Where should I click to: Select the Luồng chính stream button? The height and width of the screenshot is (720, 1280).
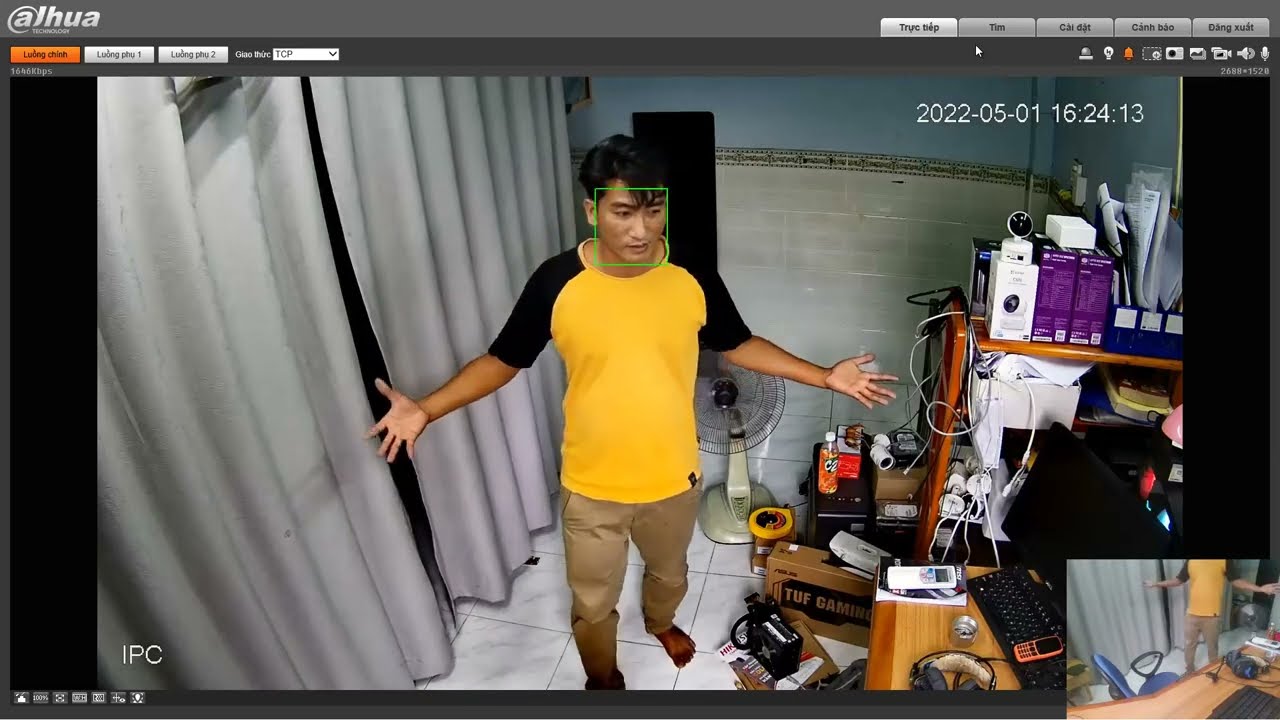click(x=45, y=54)
